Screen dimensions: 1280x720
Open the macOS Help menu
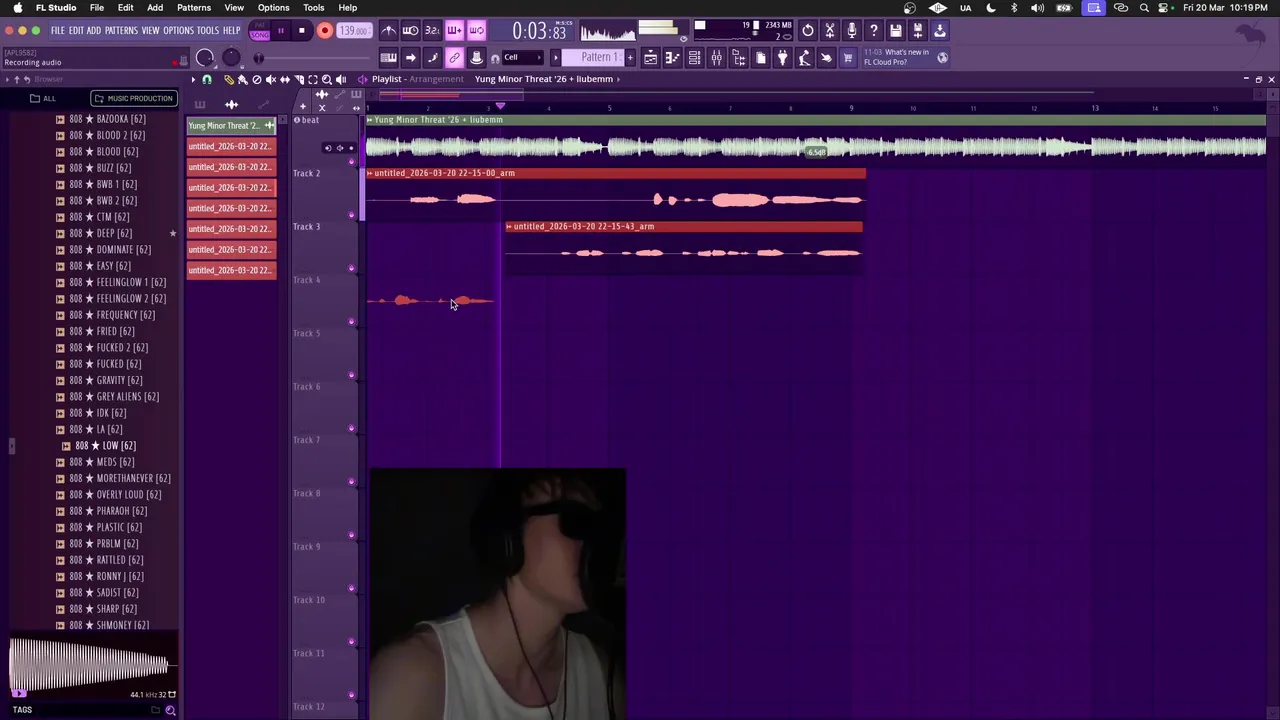[348, 8]
